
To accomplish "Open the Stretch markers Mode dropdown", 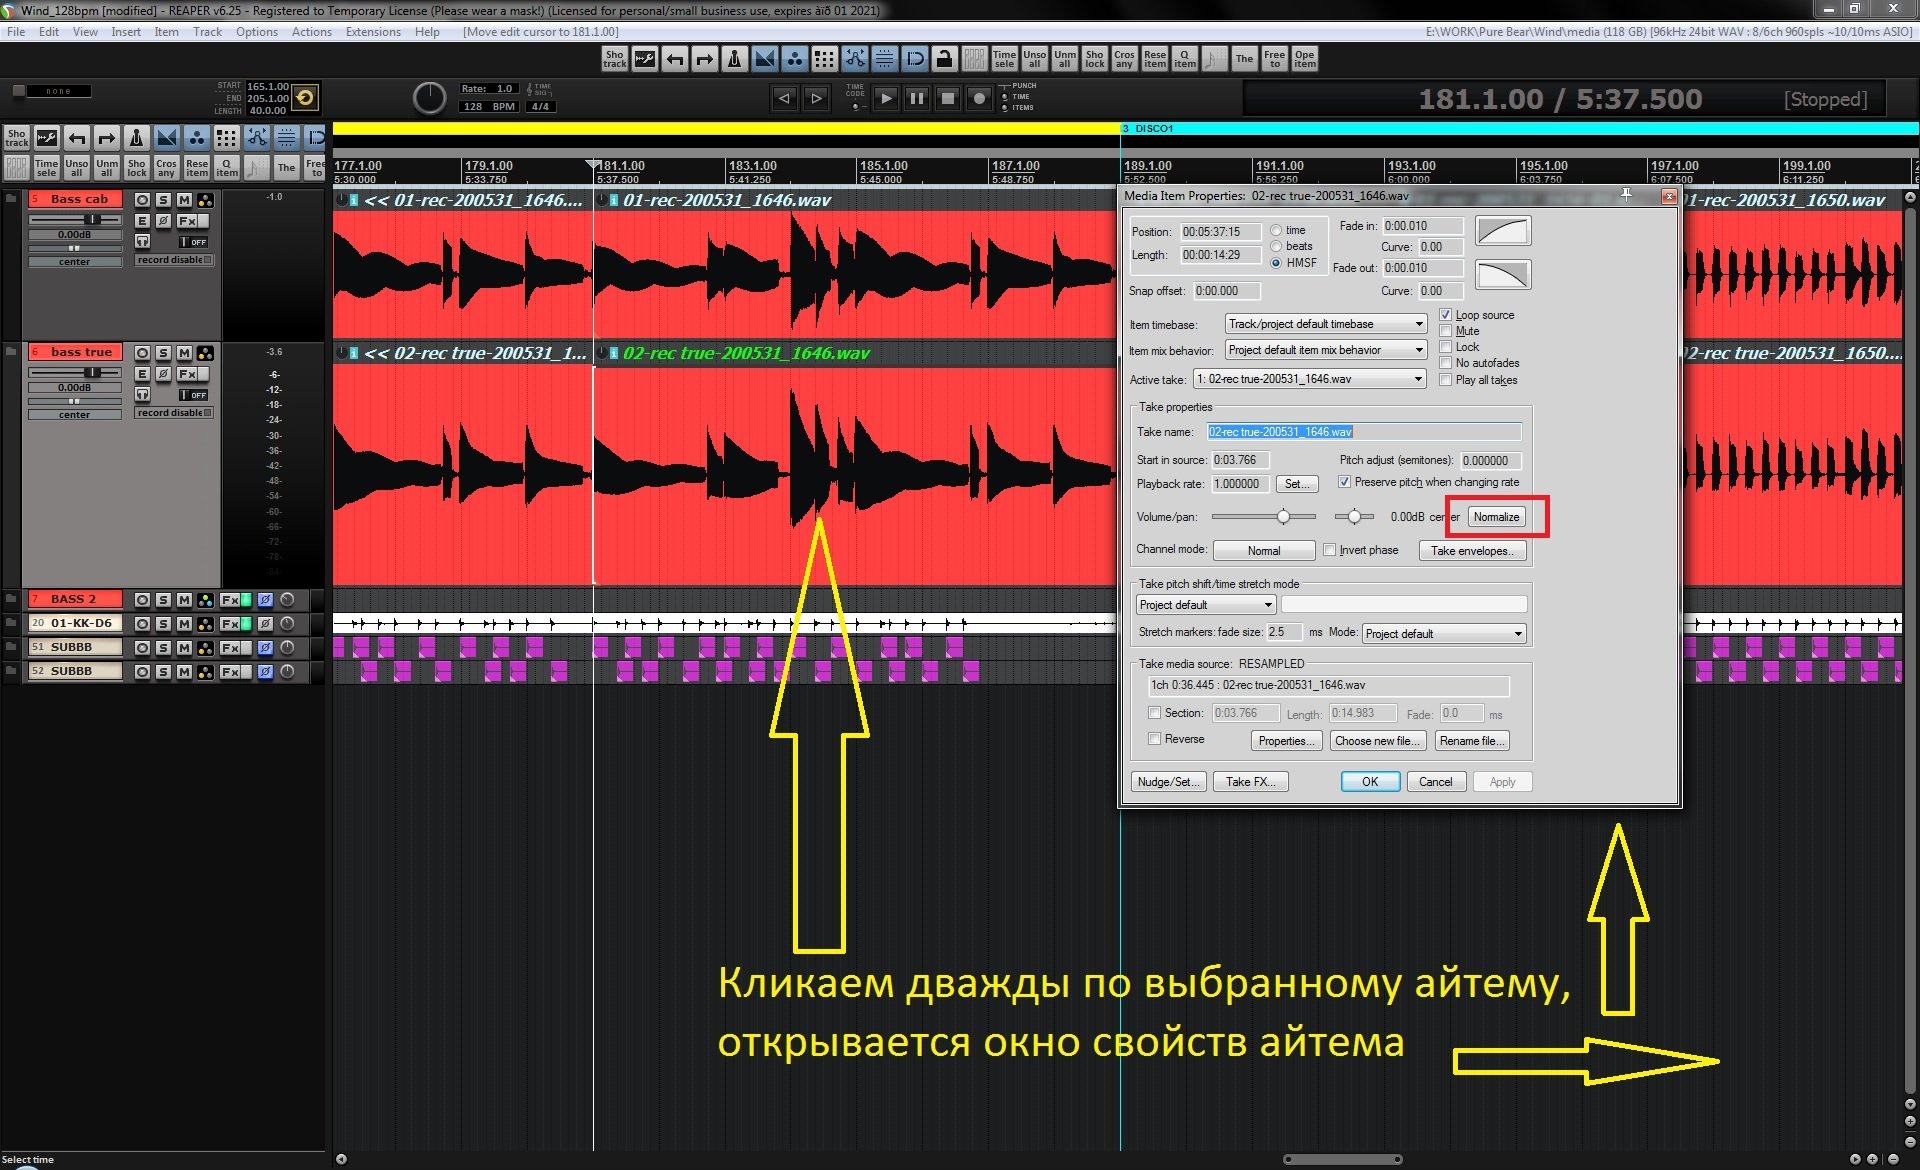I will tap(1443, 634).
